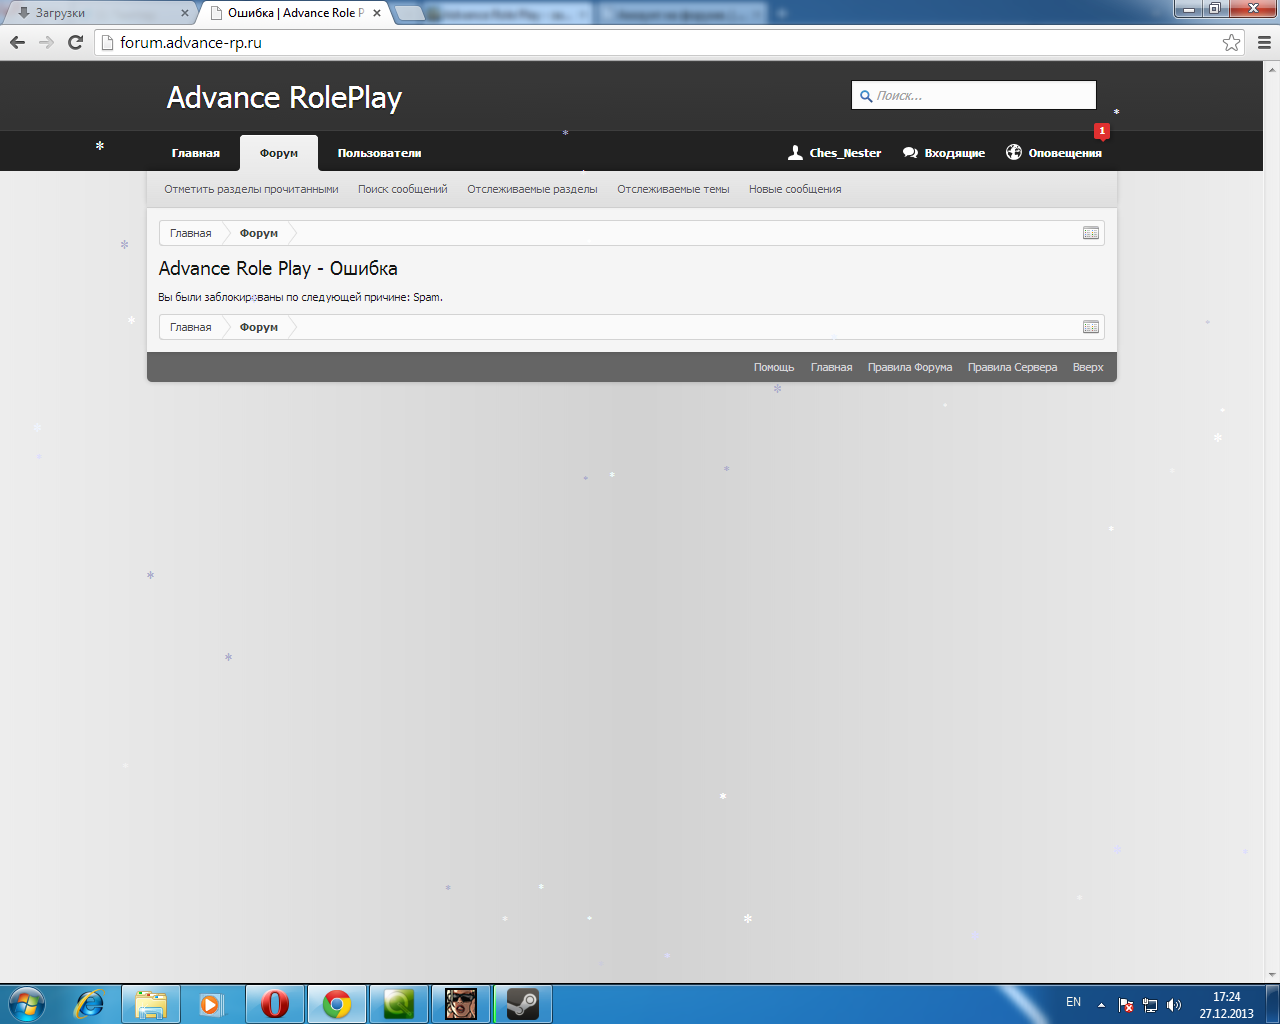The height and width of the screenshot is (1024, 1280).
Task: Click the address bar showing forum.advance-rp.ru
Action: tap(668, 42)
